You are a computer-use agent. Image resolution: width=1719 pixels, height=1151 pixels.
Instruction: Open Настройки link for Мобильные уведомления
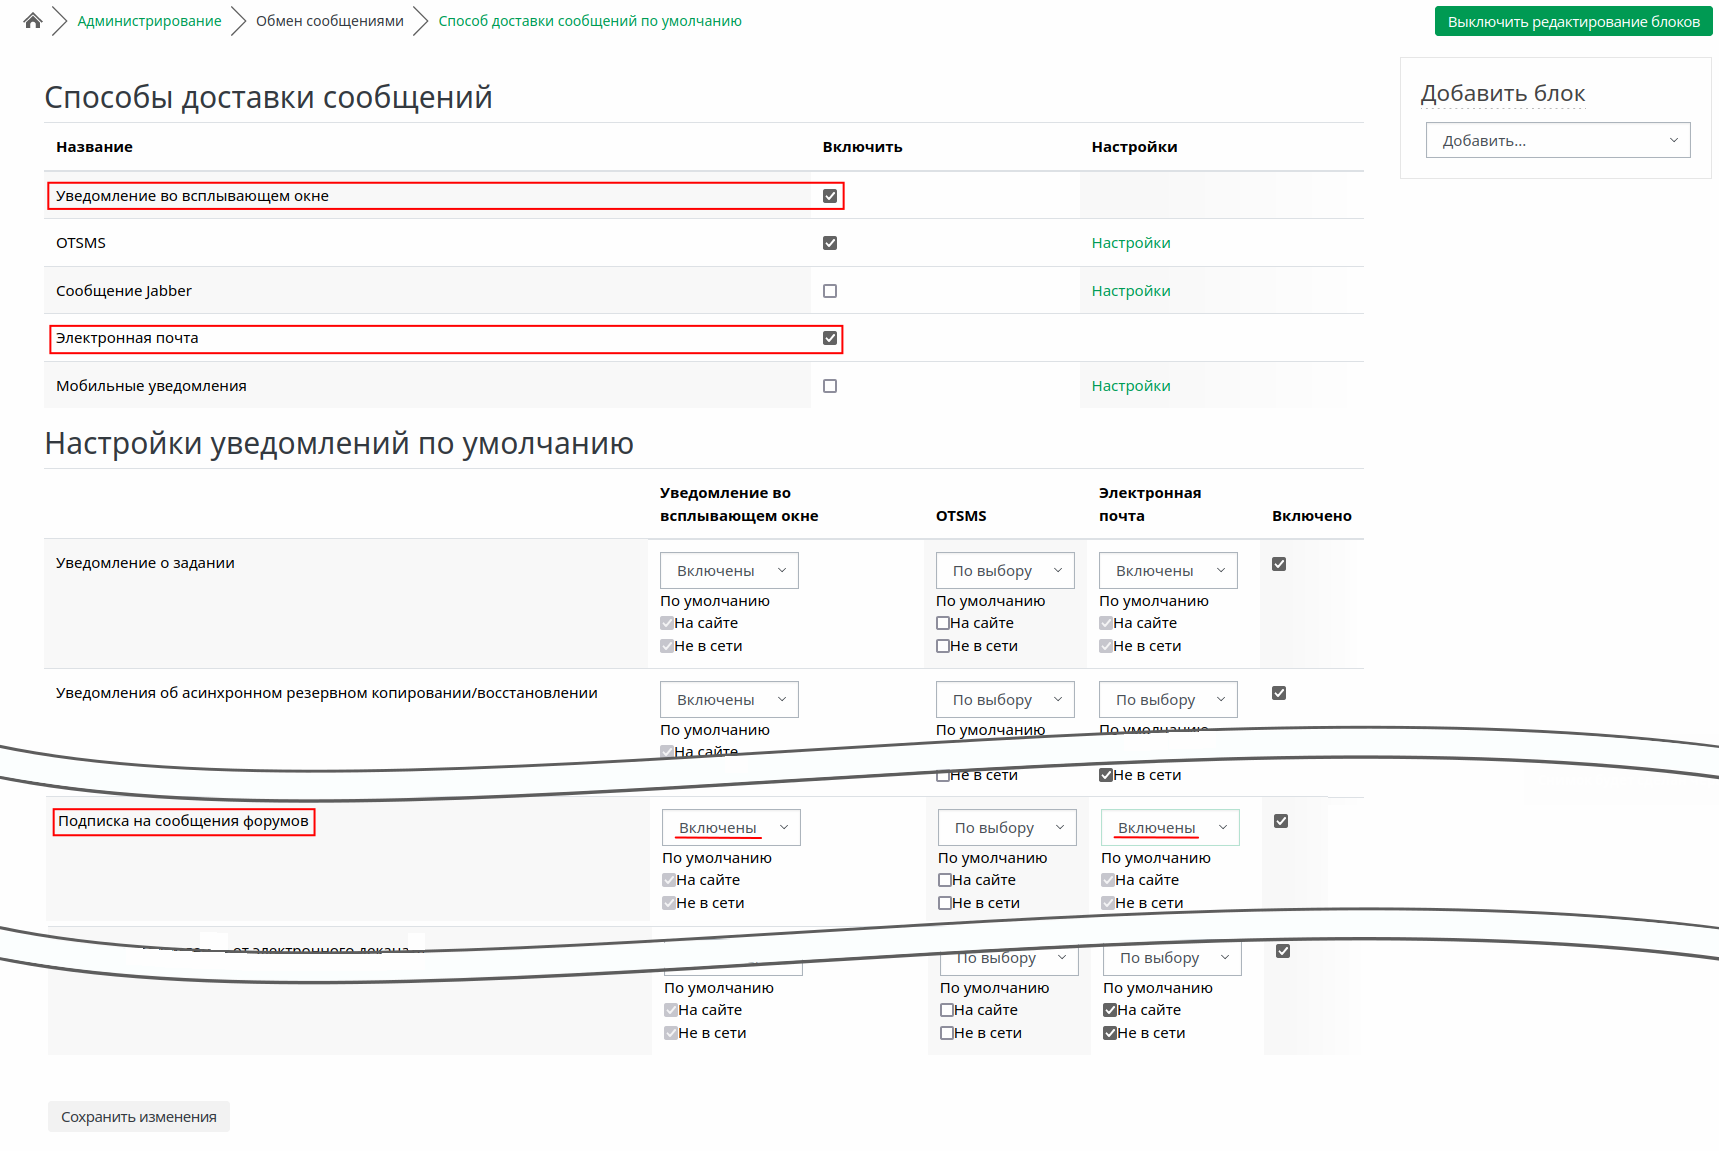pos(1131,386)
